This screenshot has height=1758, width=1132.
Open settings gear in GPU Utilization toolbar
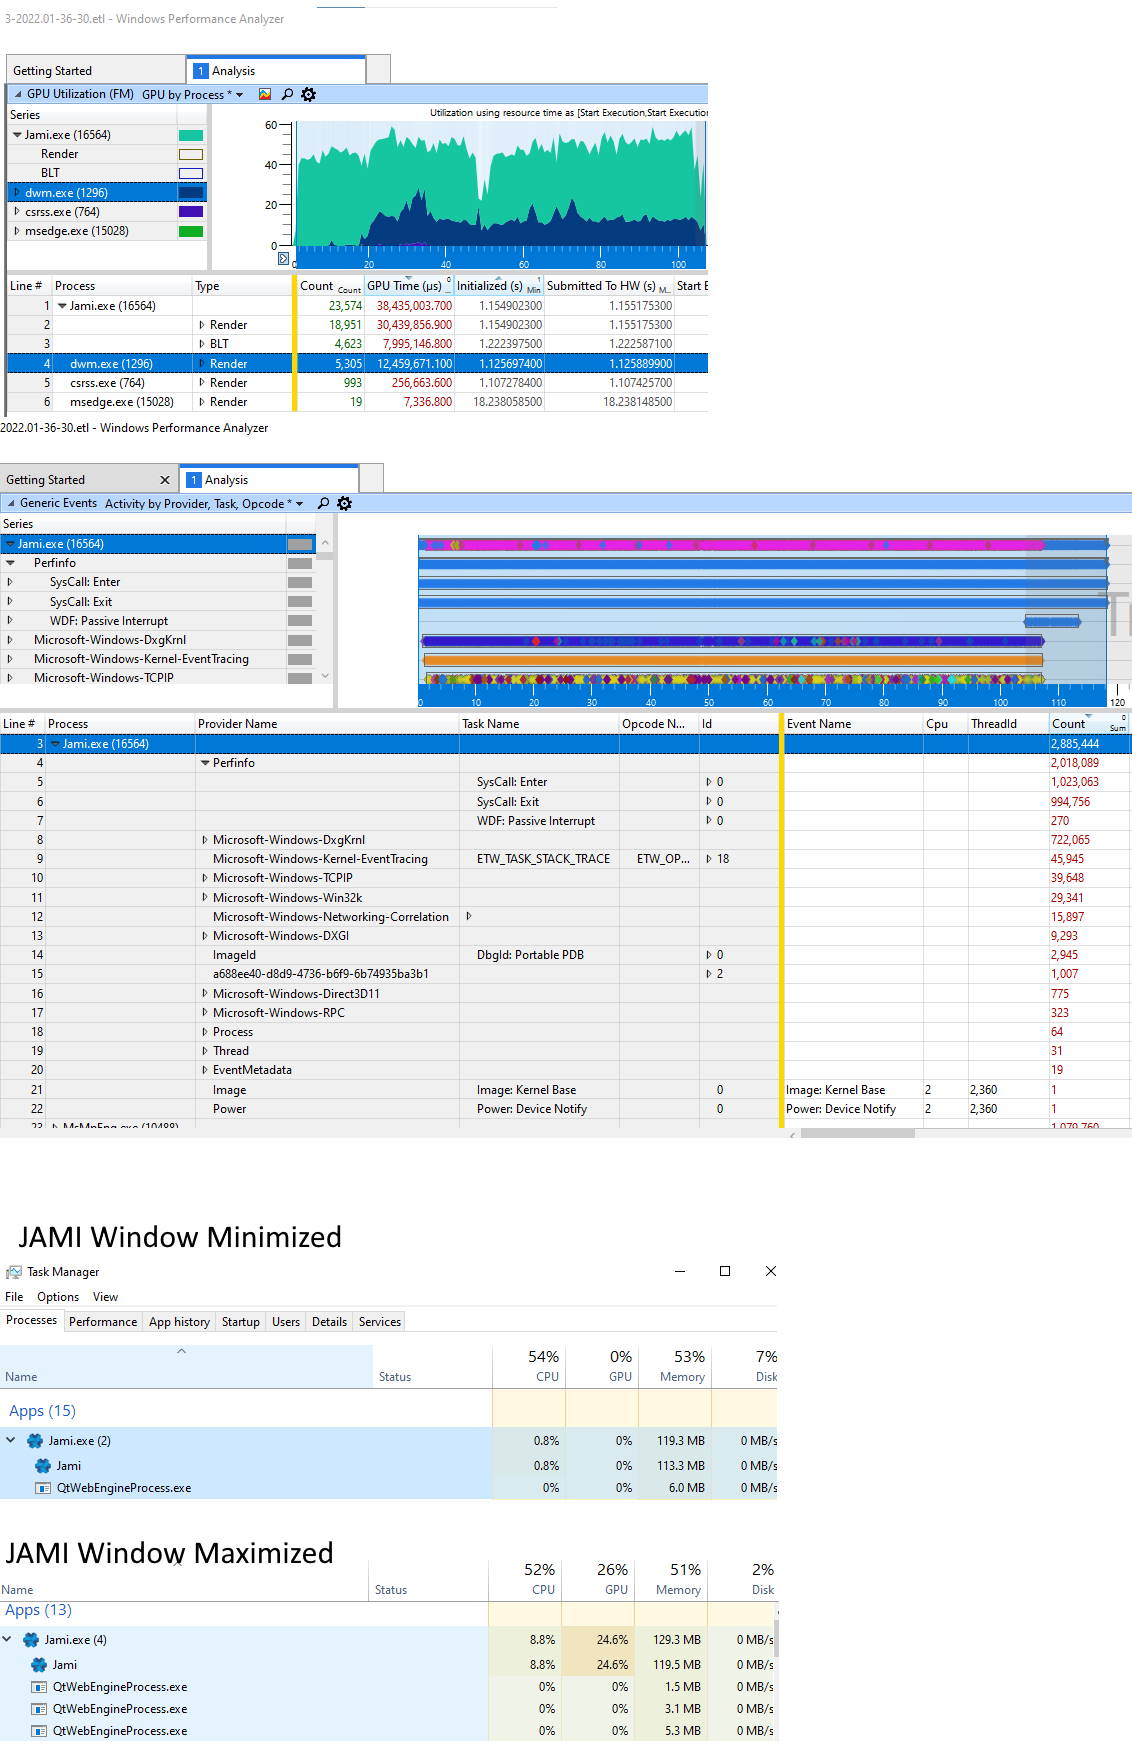(x=308, y=94)
